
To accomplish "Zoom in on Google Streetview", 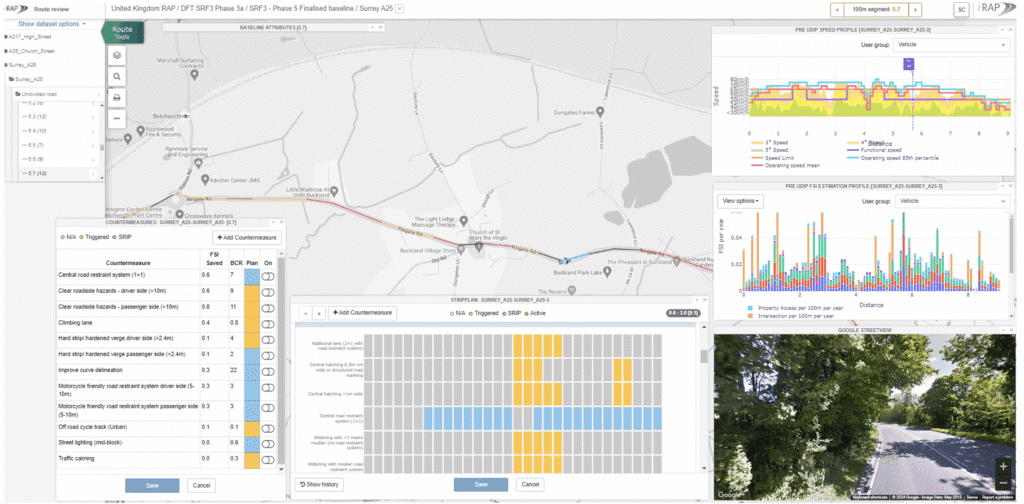I will coord(1003,467).
